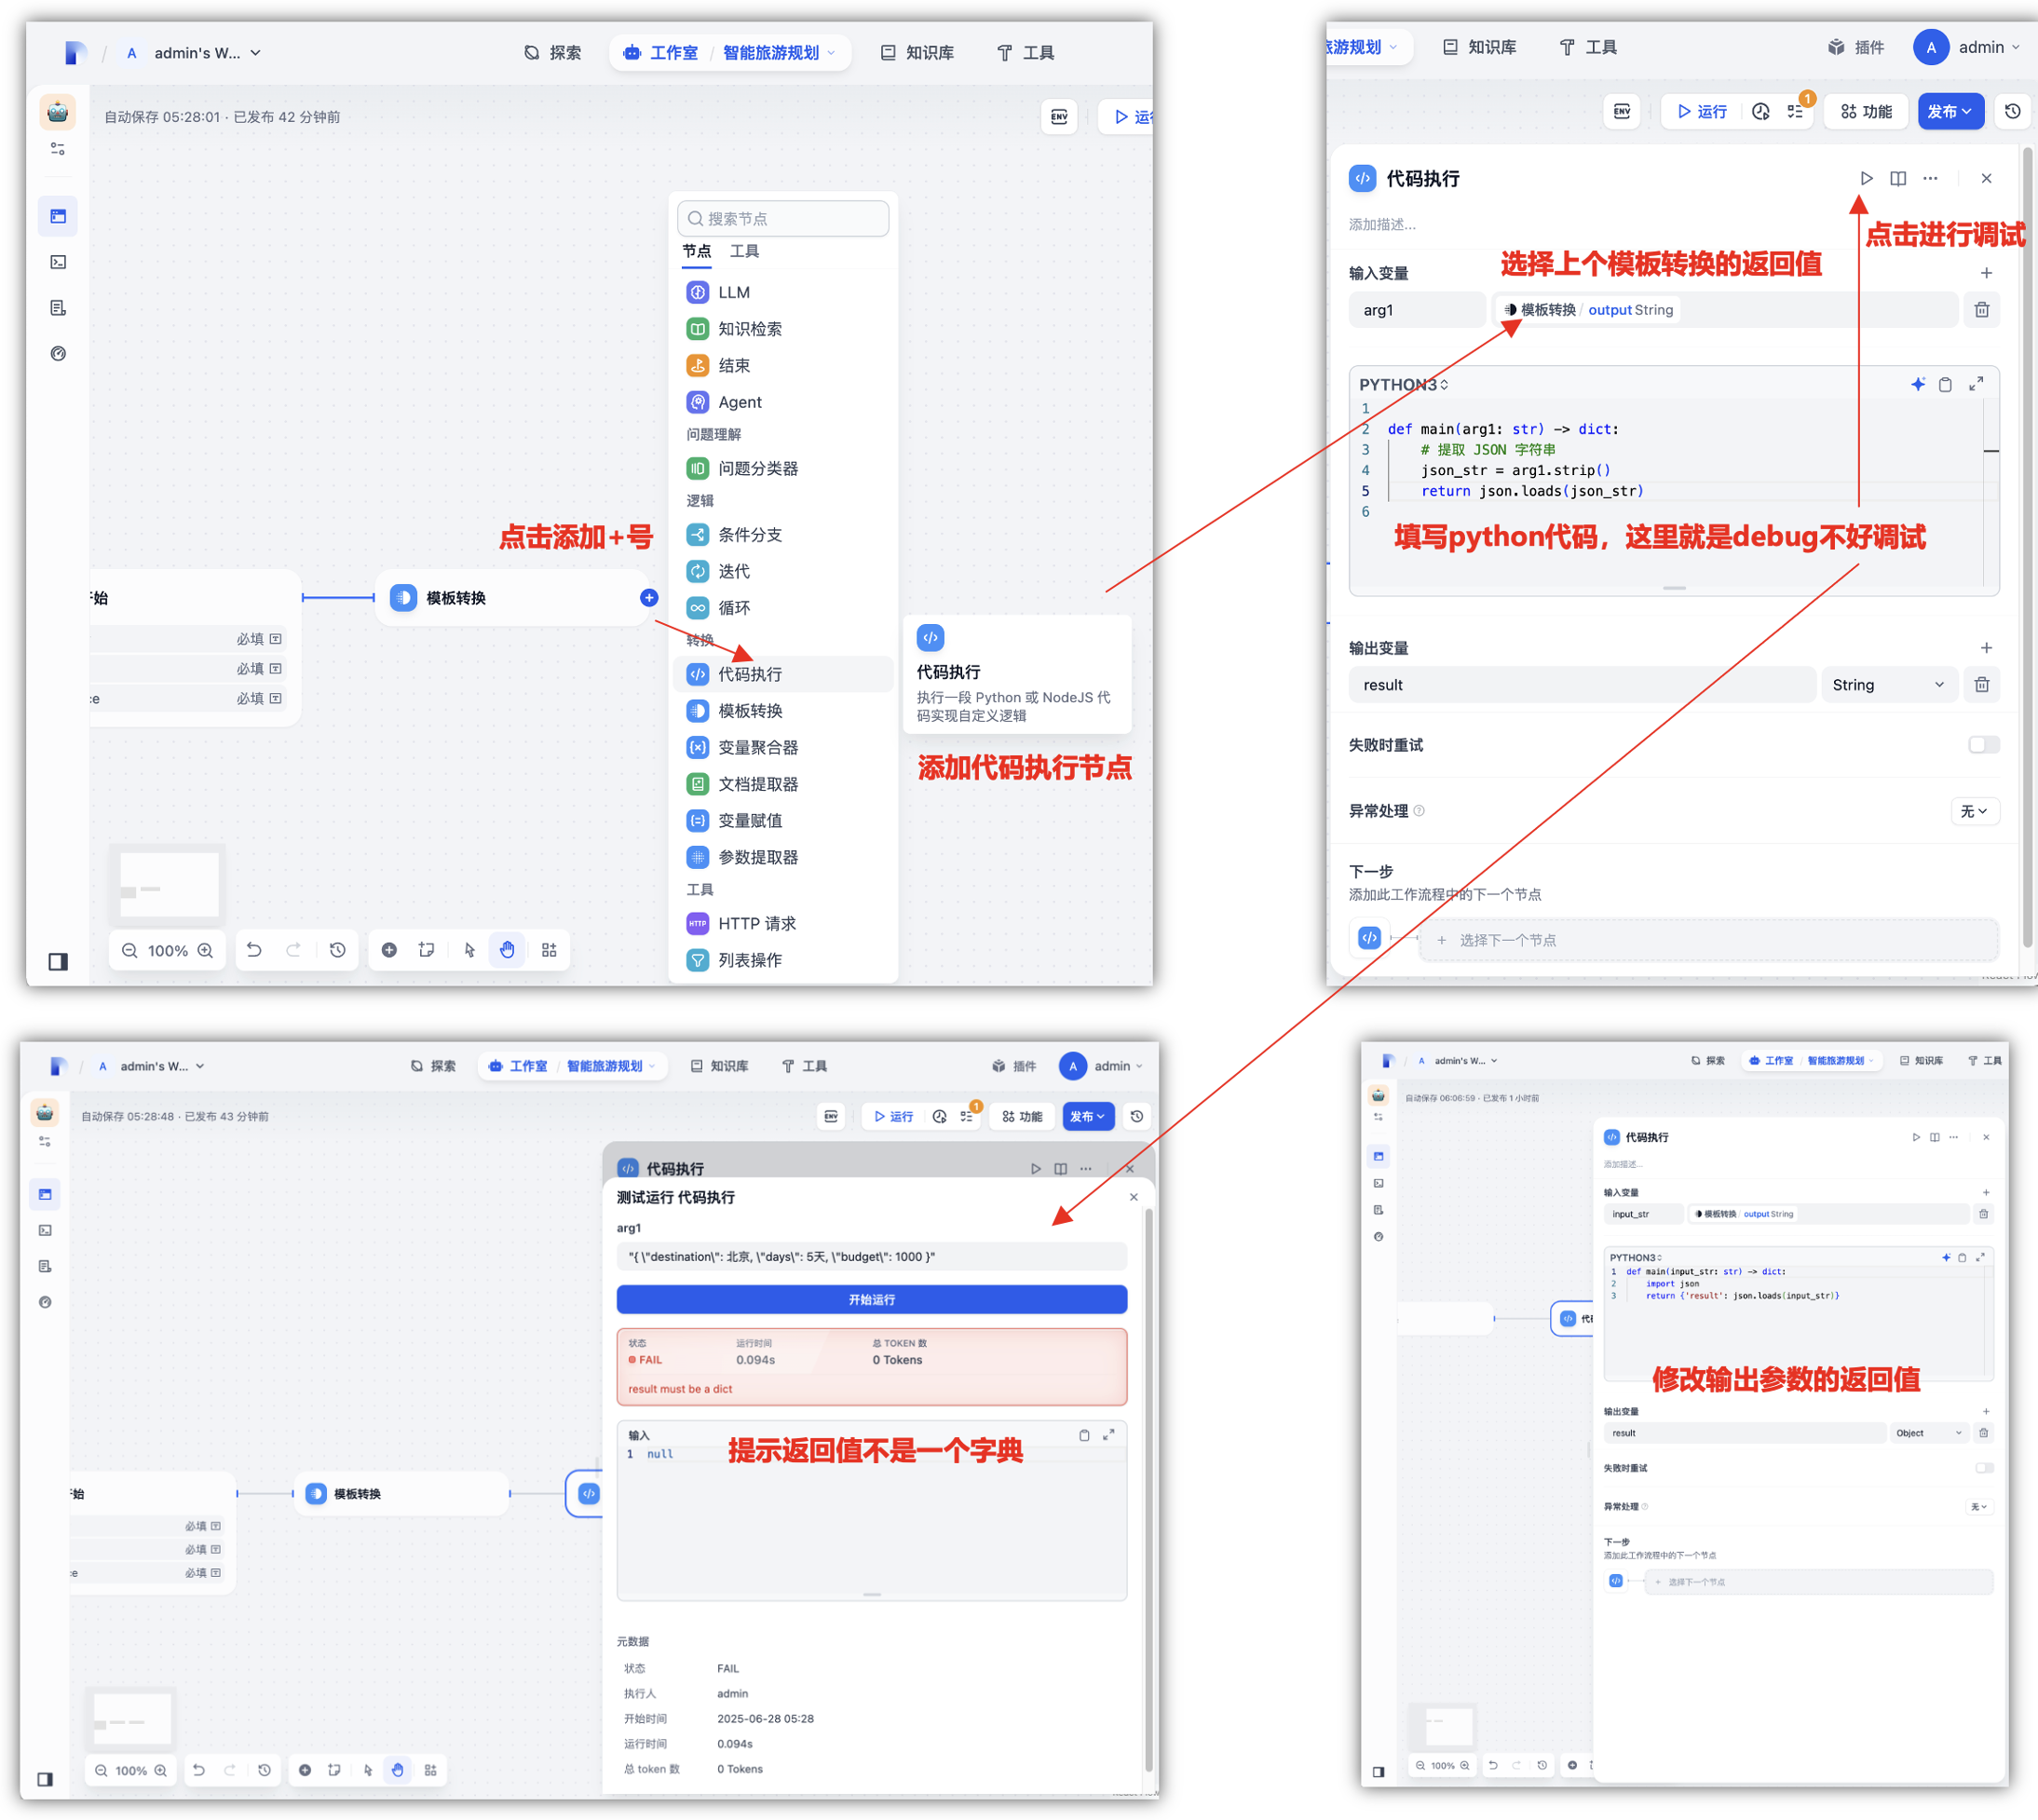Open the ENV environment variables button
Viewport: 2038px width, 1820px height.
point(1621,111)
